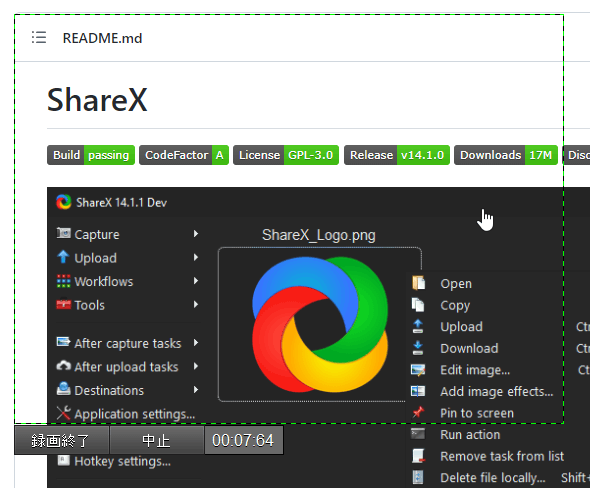This screenshot has width=590, height=488.
Task: Click the Add image effects icon
Action: (x=418, y=391)
